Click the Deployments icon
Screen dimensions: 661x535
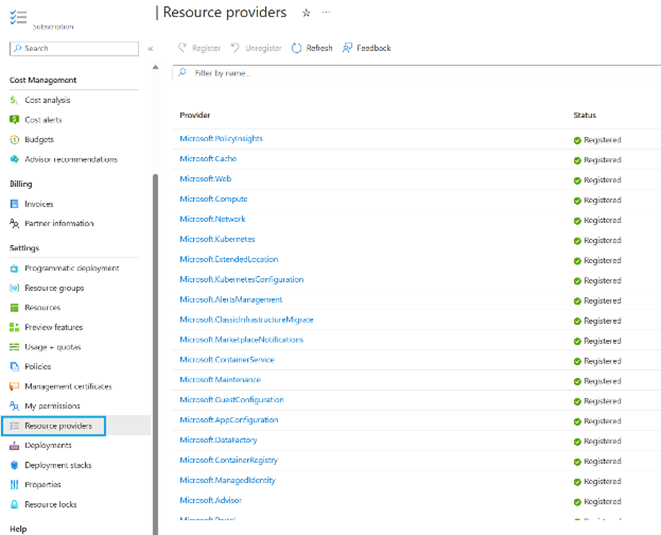(14, 445)
